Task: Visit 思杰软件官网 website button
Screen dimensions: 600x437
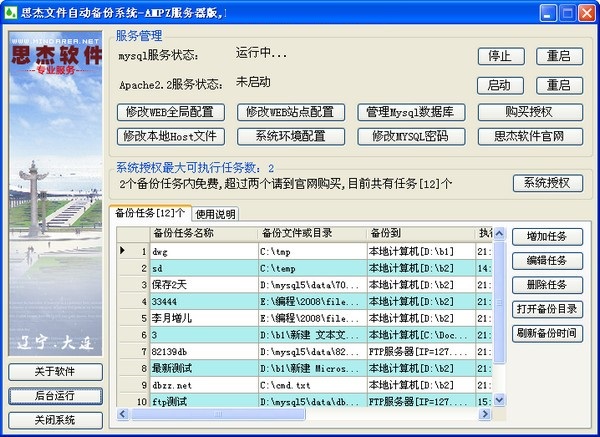Action: tap(529, 135)
